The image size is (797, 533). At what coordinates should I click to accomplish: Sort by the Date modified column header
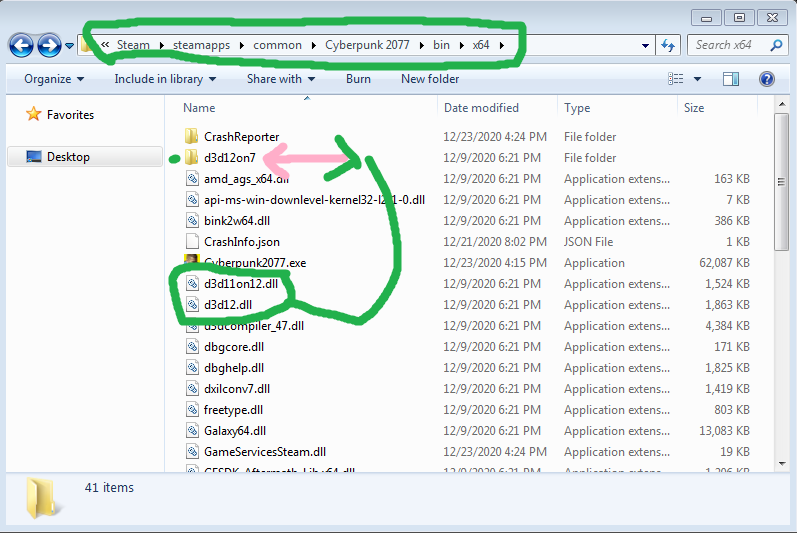(x=481, y=108)
